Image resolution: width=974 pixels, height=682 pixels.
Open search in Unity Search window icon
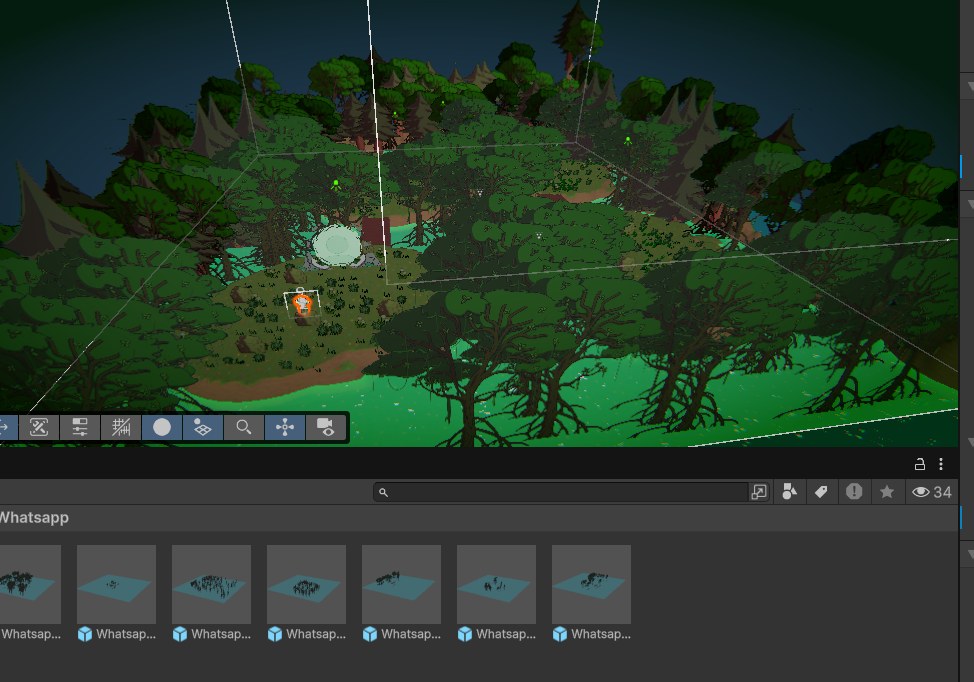(x=759, y=493)
